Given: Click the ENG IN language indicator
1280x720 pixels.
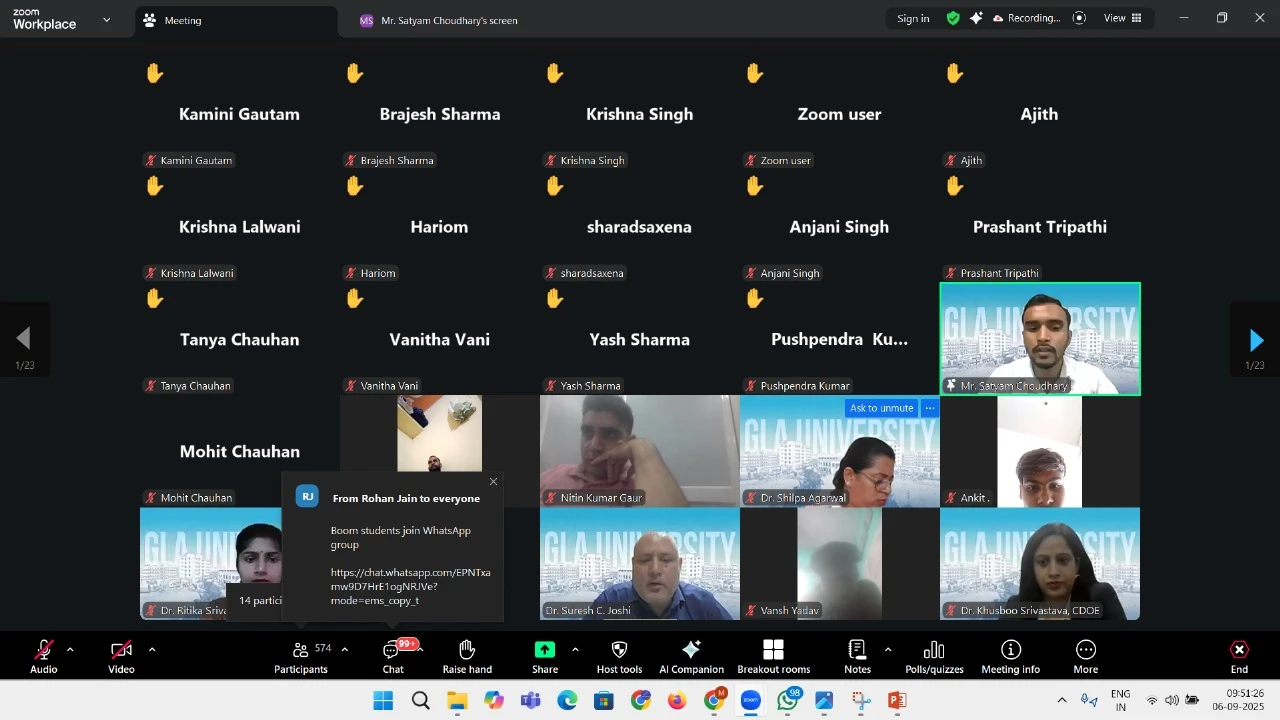Looking at the screenshot, I should pos(1120,700).
